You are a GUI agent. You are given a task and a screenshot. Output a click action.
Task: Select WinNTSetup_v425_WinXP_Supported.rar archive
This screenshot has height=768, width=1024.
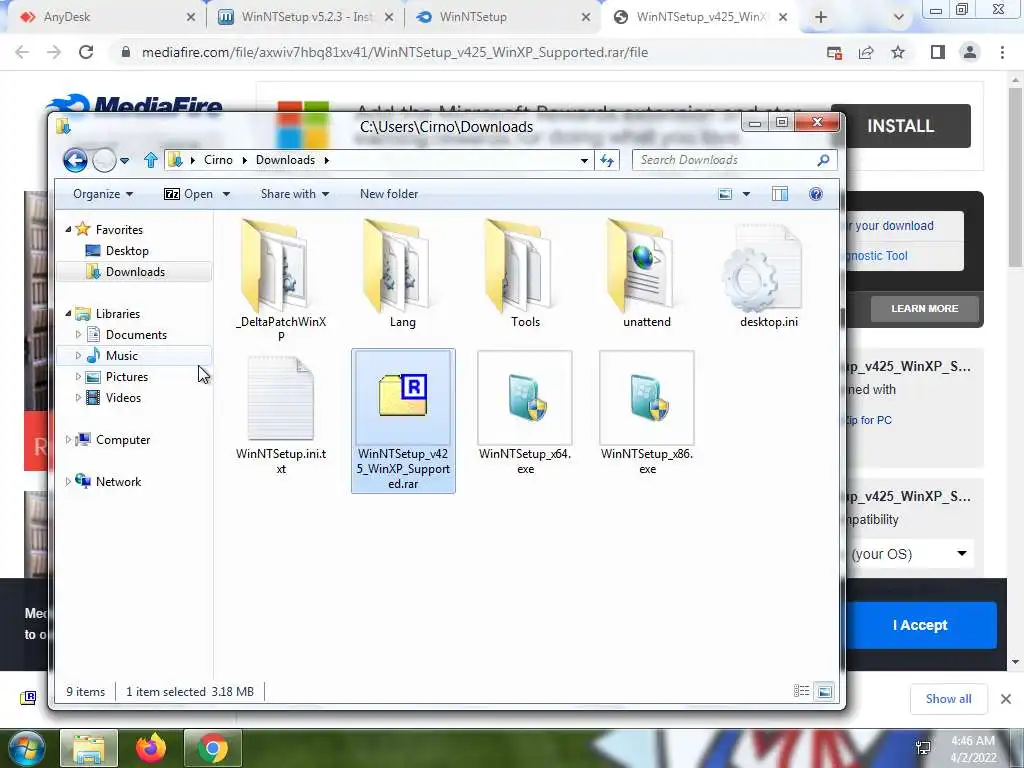pos(403,421)
